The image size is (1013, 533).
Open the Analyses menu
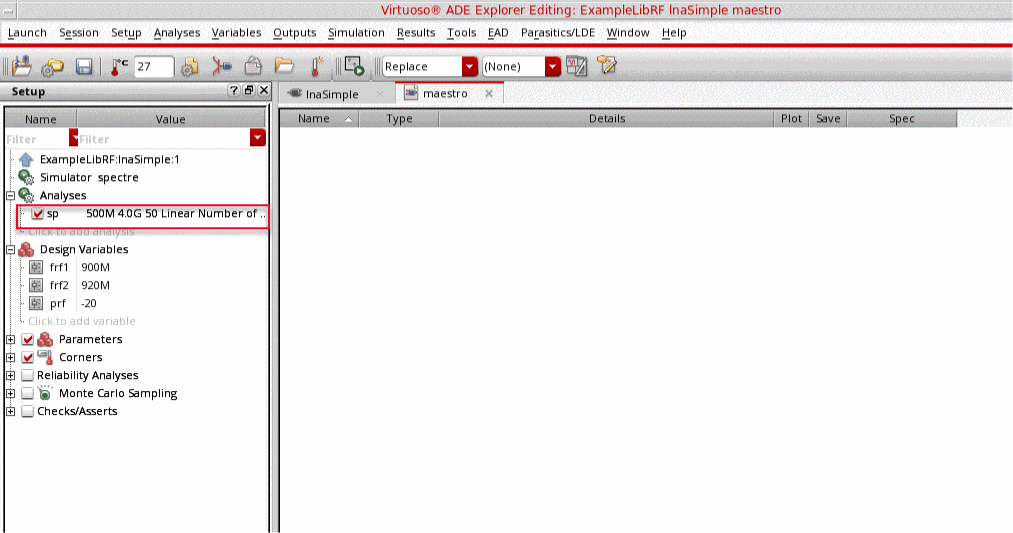(177, 32)
